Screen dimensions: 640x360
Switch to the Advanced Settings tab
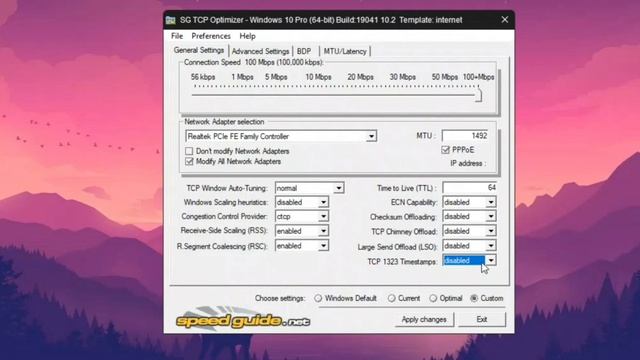260,51
